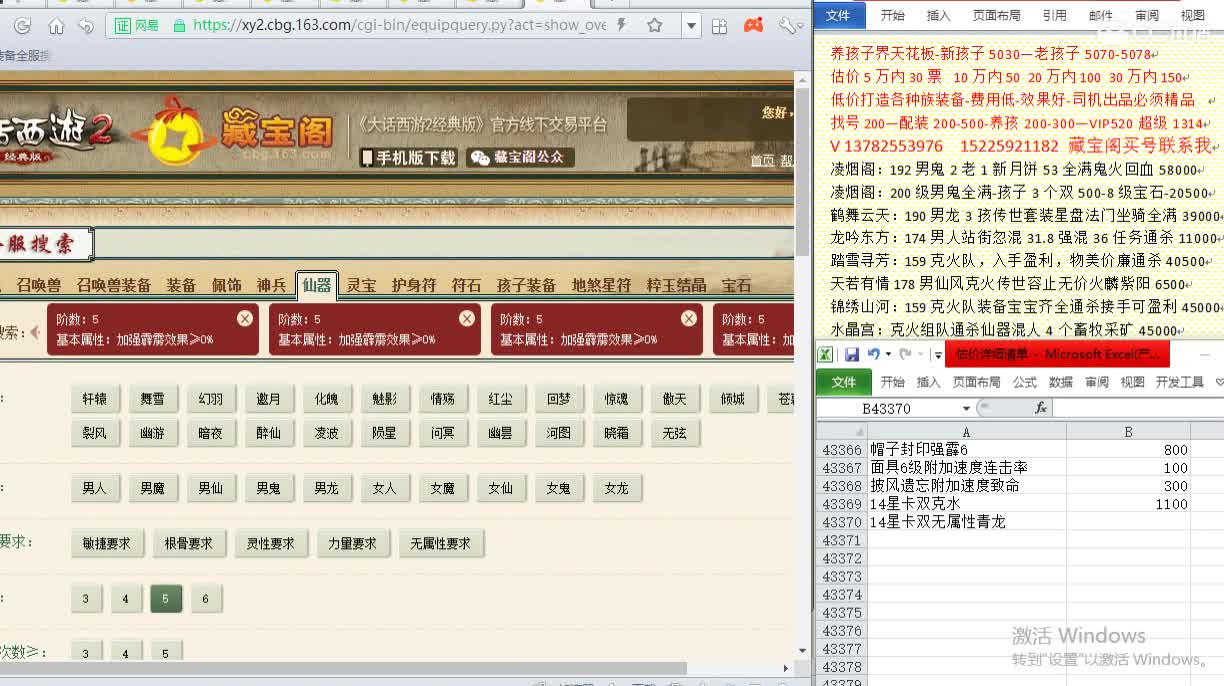Open the browser wrench tools menu

787,26
